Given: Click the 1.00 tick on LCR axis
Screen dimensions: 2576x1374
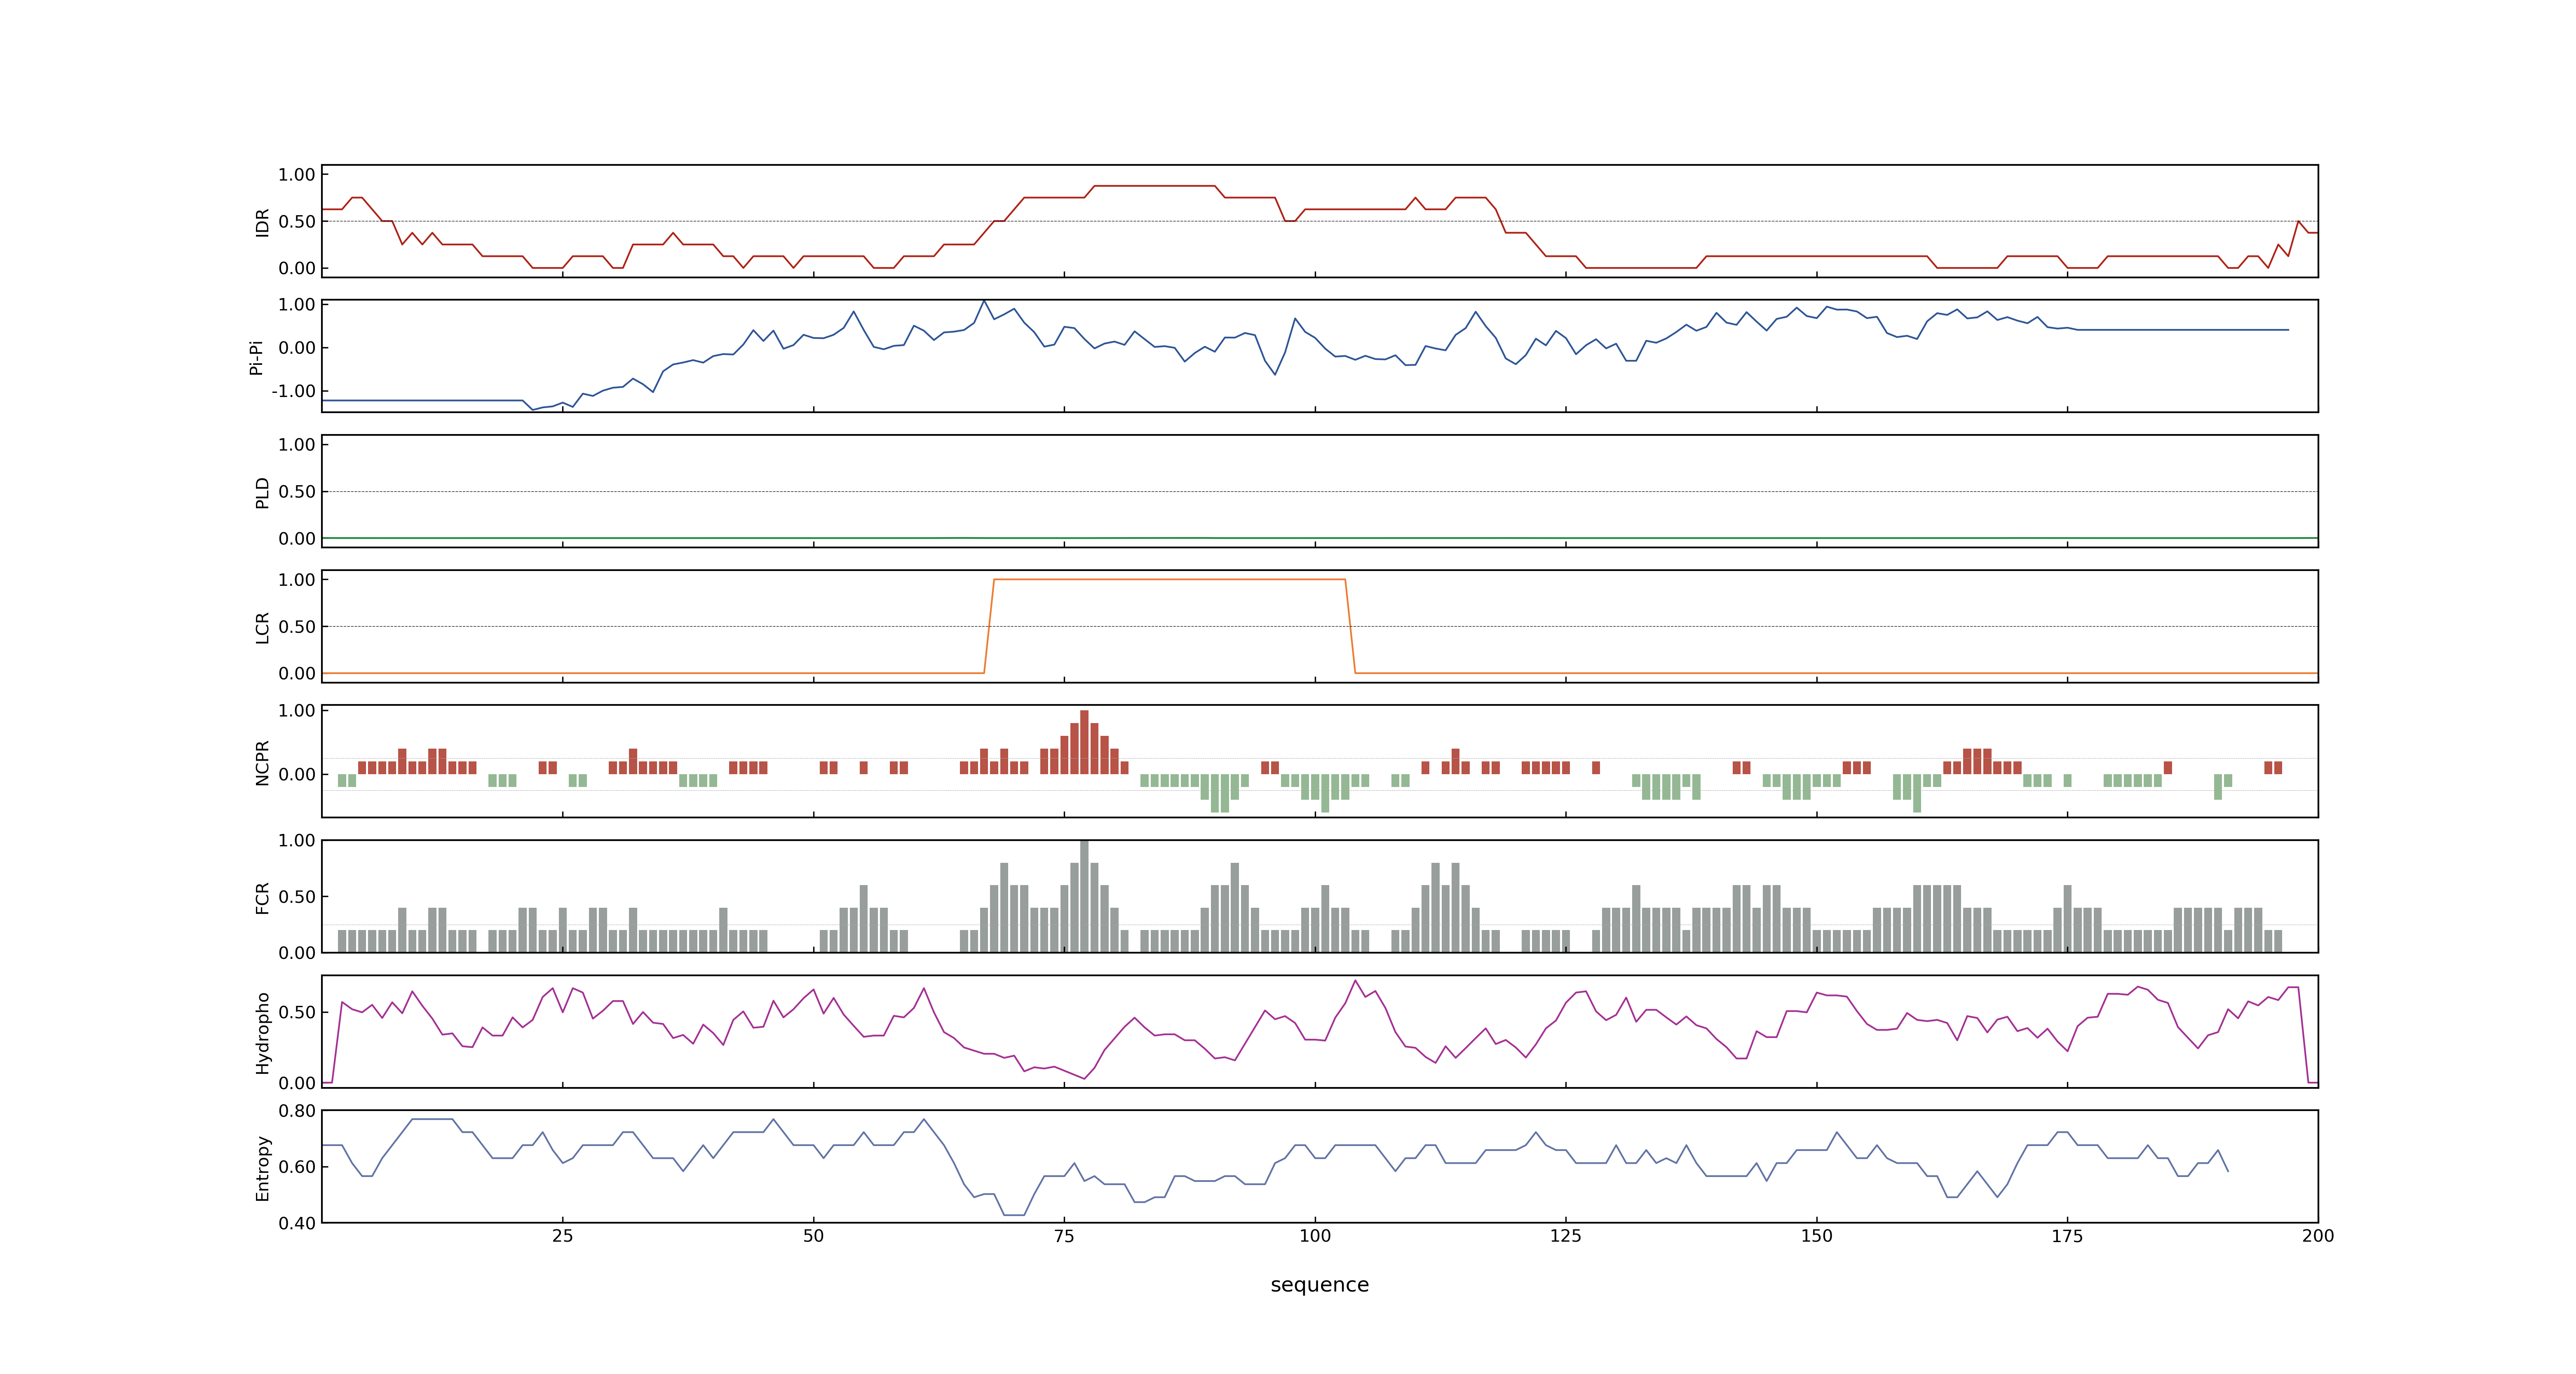Looking at the screenshot, I should 297,580.
